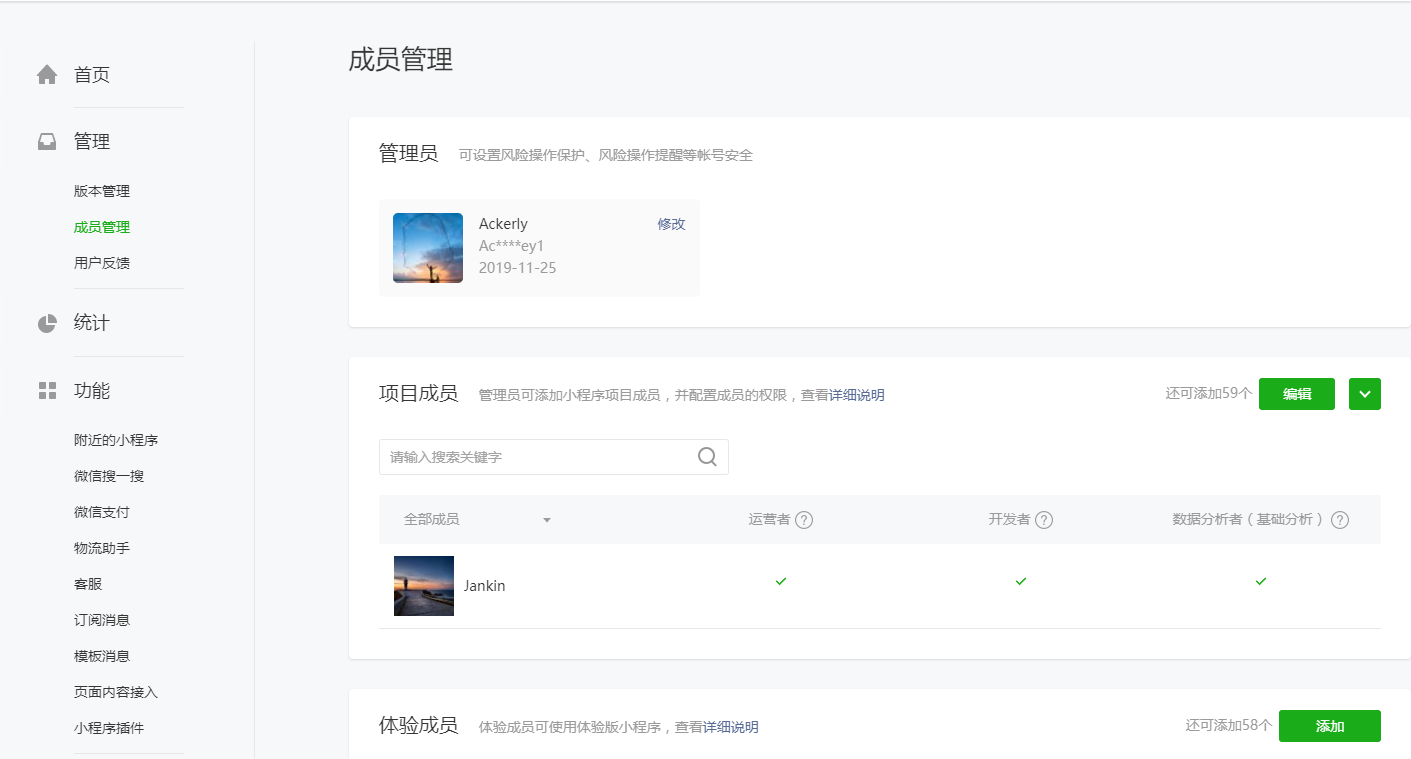Toggle Jankin's 数据分析者 permission checkmark

(1261, 581)
